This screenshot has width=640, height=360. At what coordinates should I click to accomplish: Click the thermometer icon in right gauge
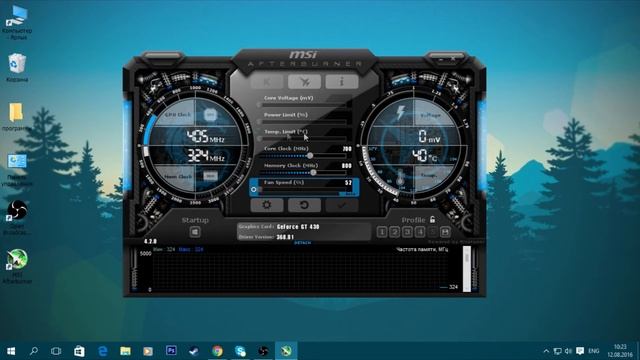(400, 177)
